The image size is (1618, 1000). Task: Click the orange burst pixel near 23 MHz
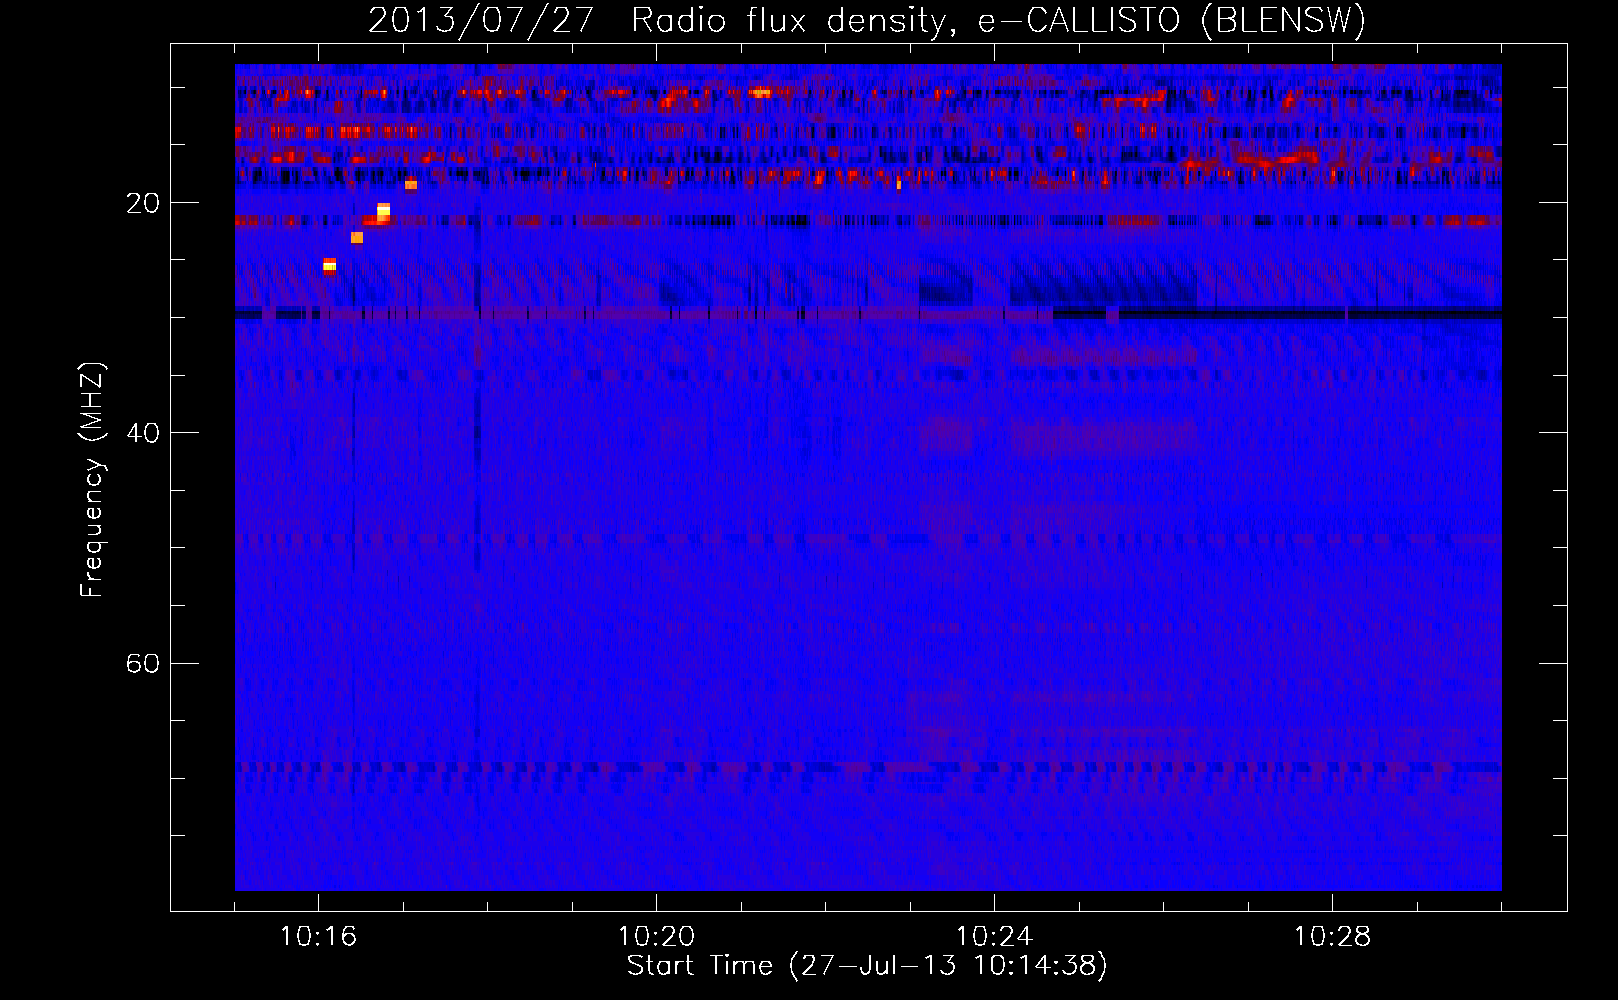pyautogui.click(x=357, y=238)
